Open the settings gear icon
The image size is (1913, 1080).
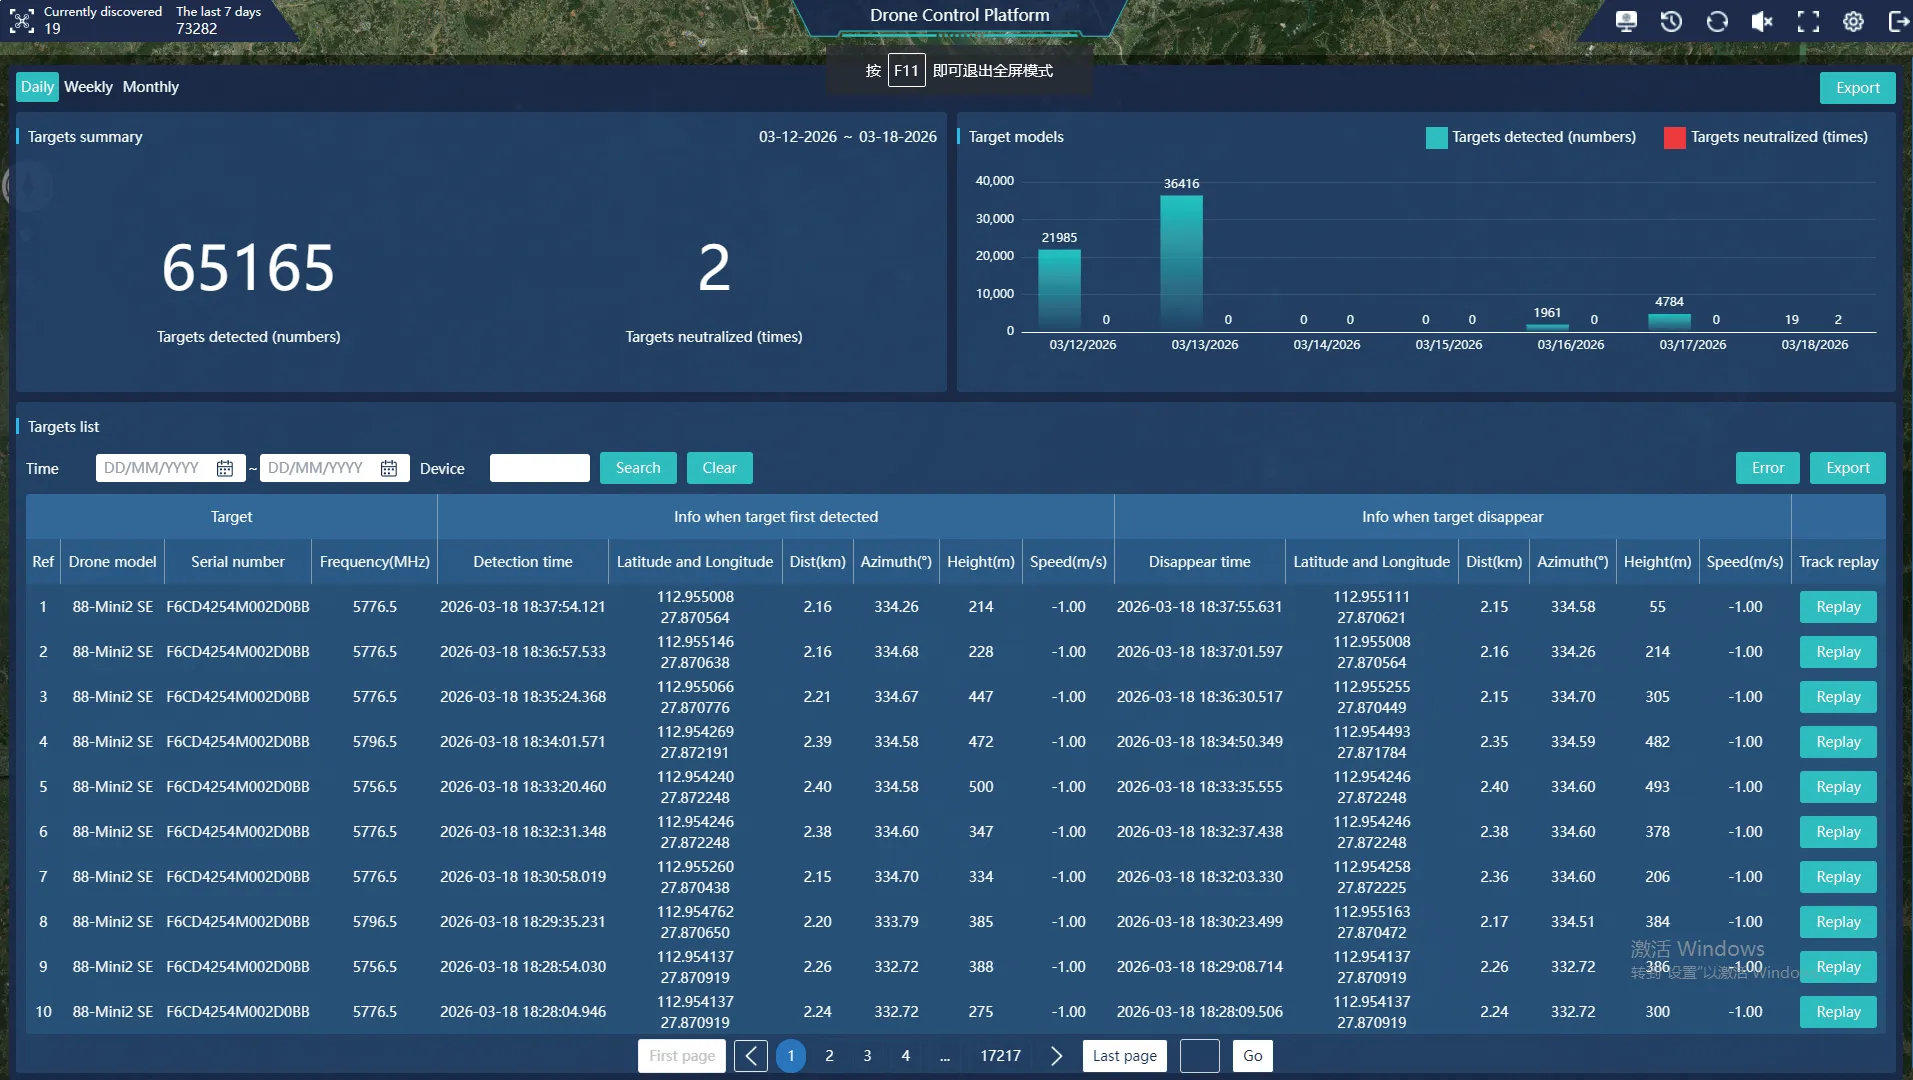pos(1853,21)
